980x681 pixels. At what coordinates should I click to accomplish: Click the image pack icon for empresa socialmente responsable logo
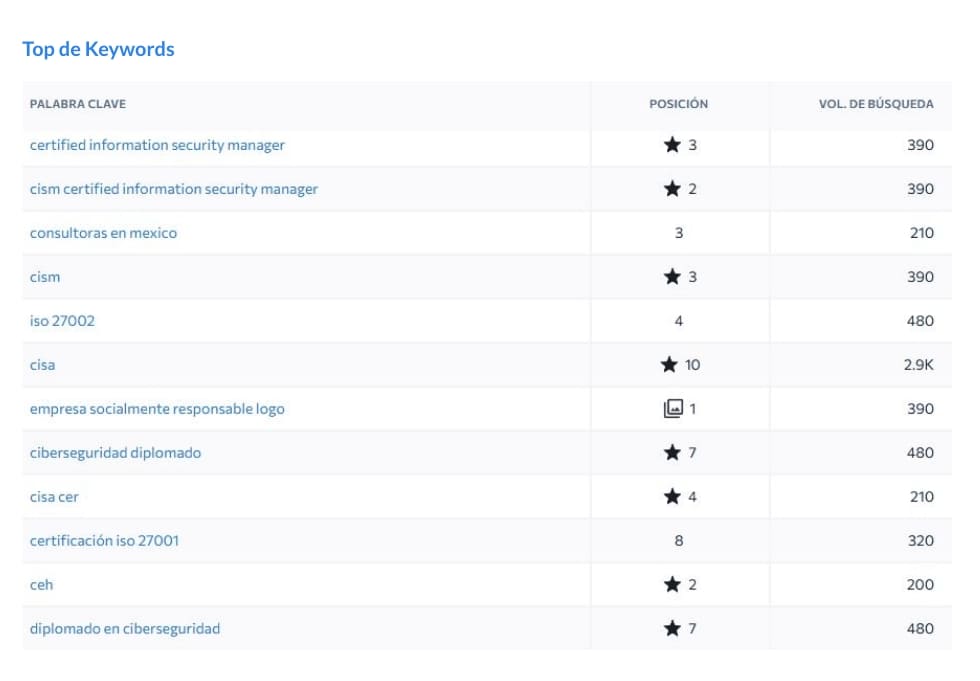click(672, 409)
